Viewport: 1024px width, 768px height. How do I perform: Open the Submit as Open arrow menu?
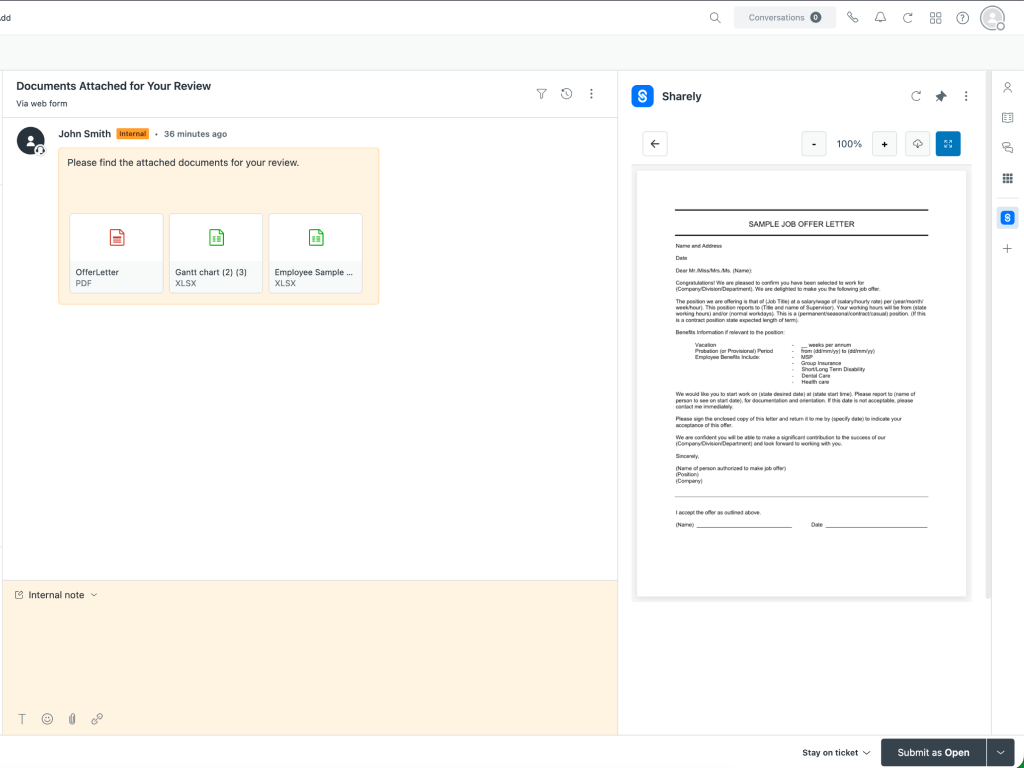coord(1000,753)
